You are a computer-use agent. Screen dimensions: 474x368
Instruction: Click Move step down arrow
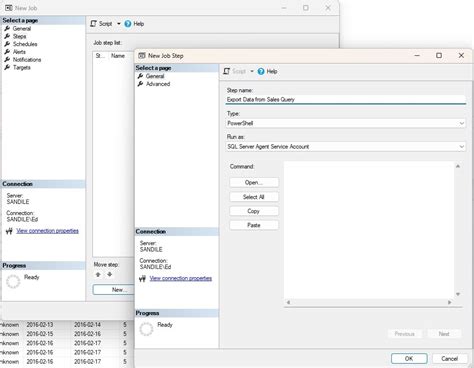[110, 275]
